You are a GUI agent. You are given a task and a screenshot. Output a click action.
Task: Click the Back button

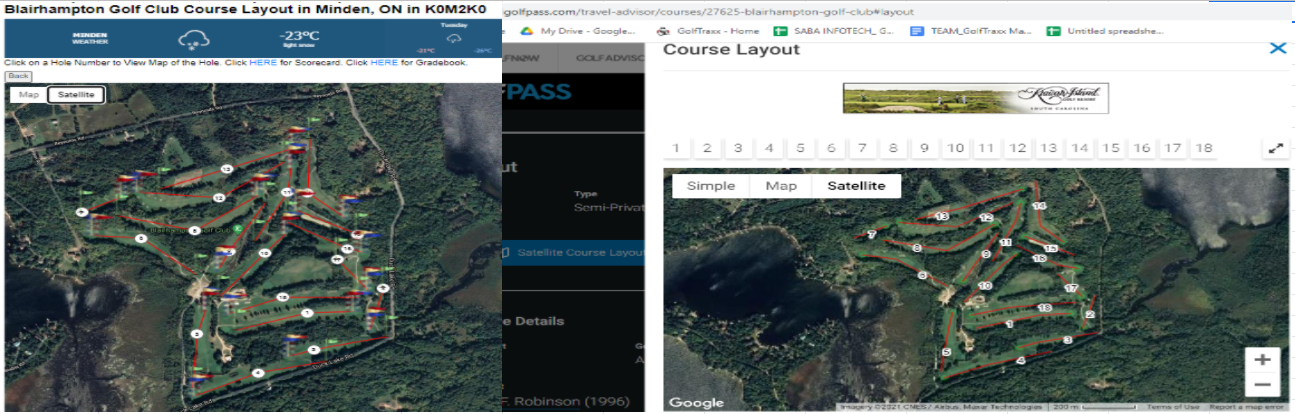point(17,76)
